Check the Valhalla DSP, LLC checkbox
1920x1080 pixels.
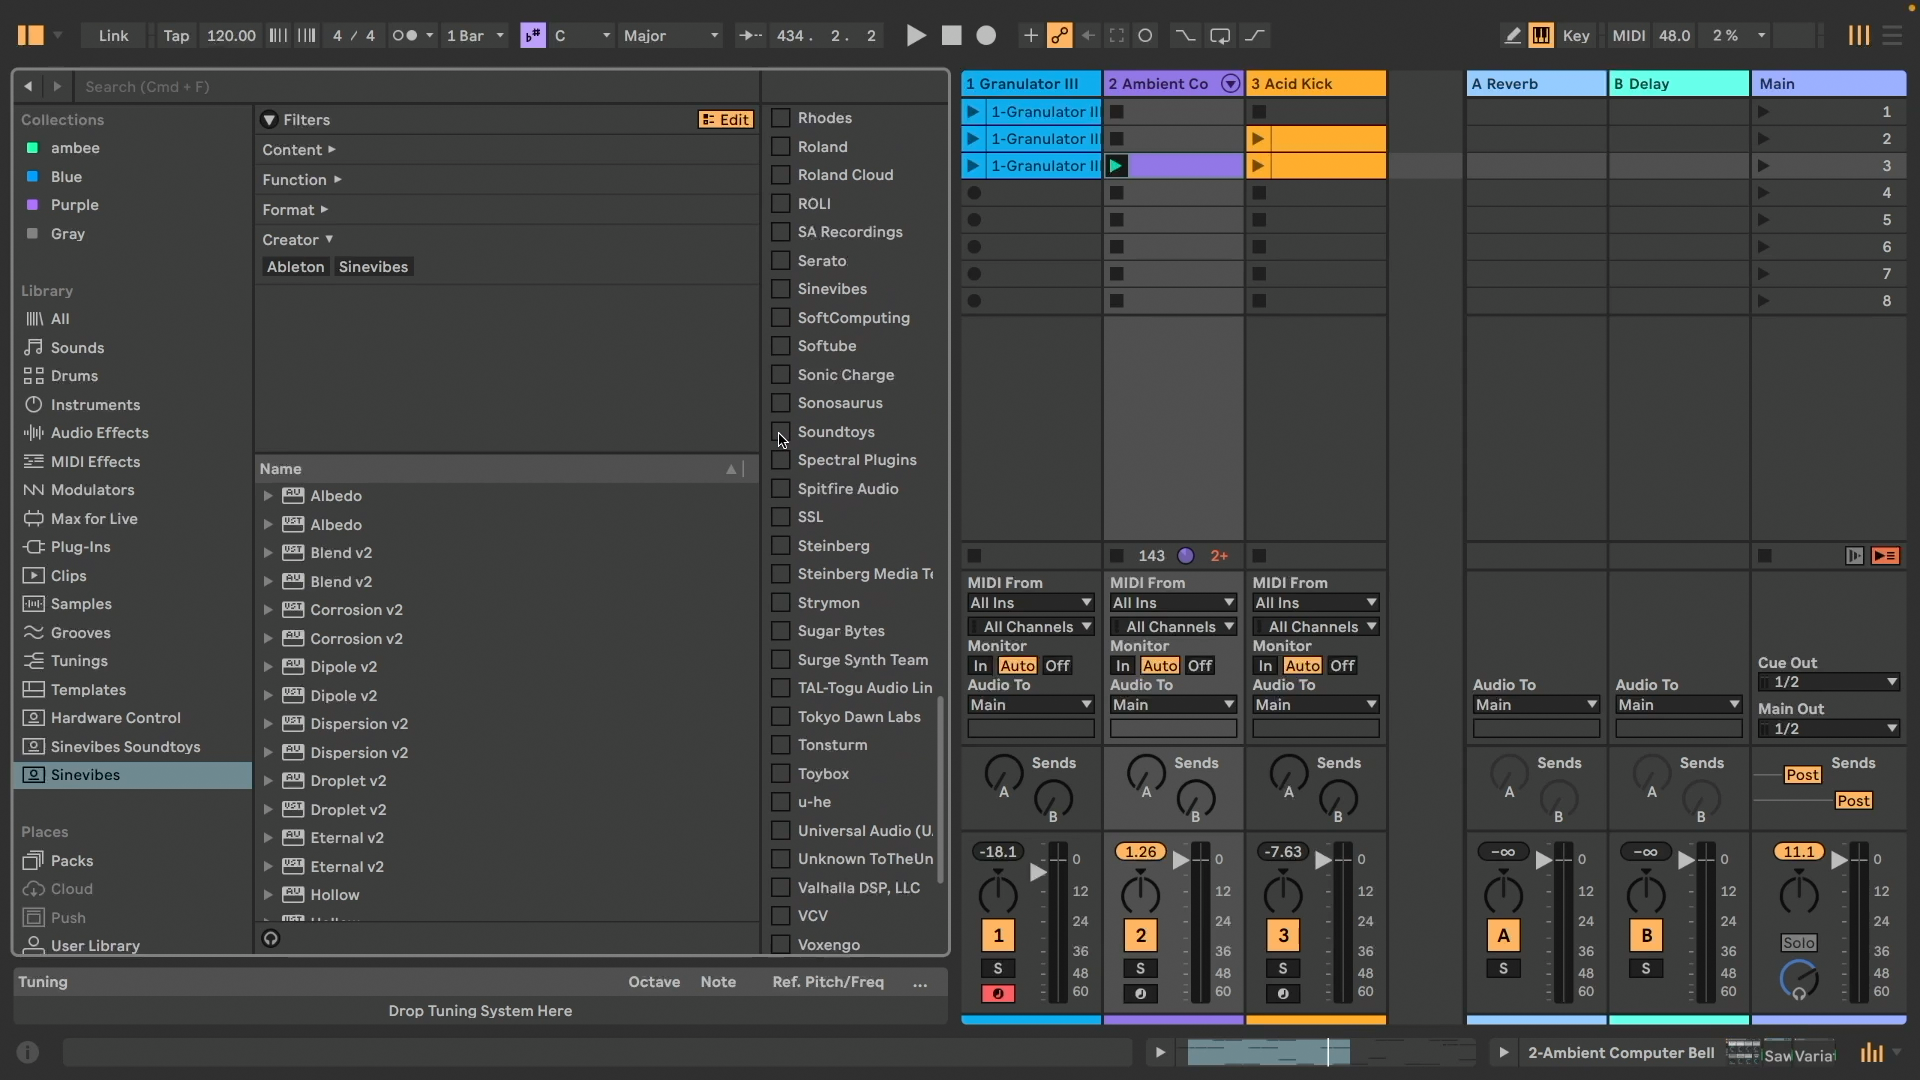tap(781, 887)
